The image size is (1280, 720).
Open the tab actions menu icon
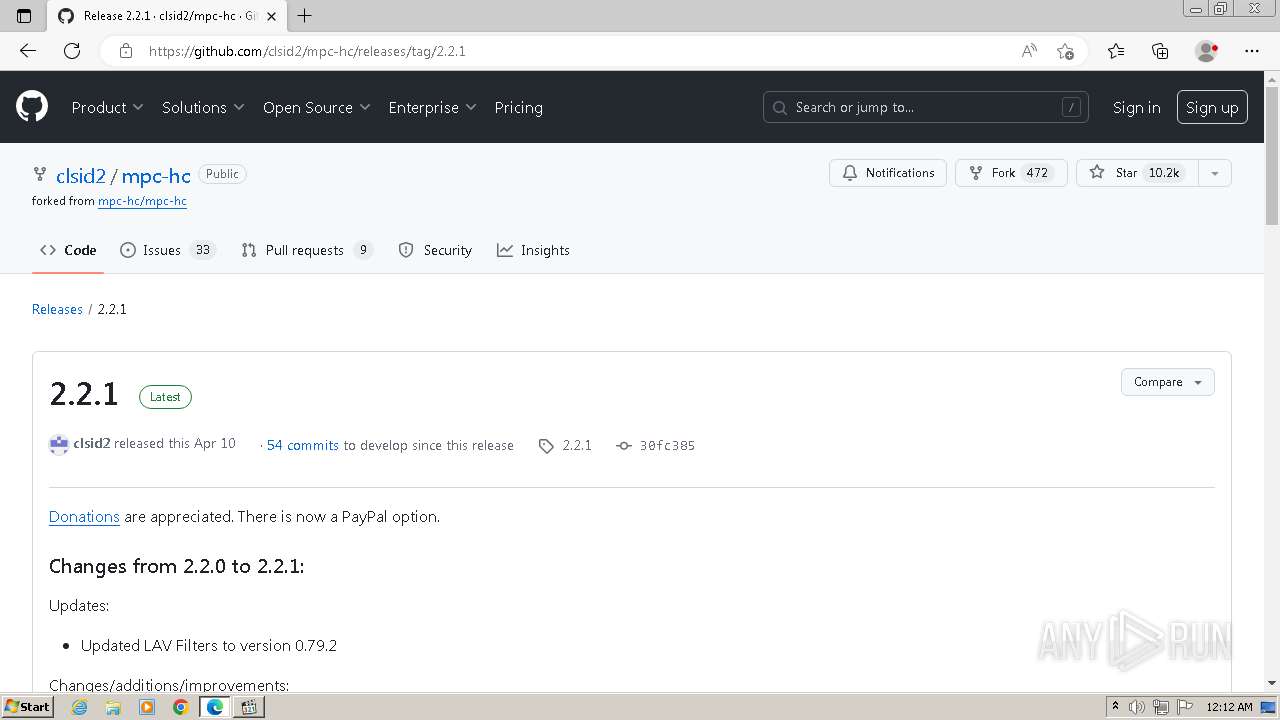(x=24, y=16)
